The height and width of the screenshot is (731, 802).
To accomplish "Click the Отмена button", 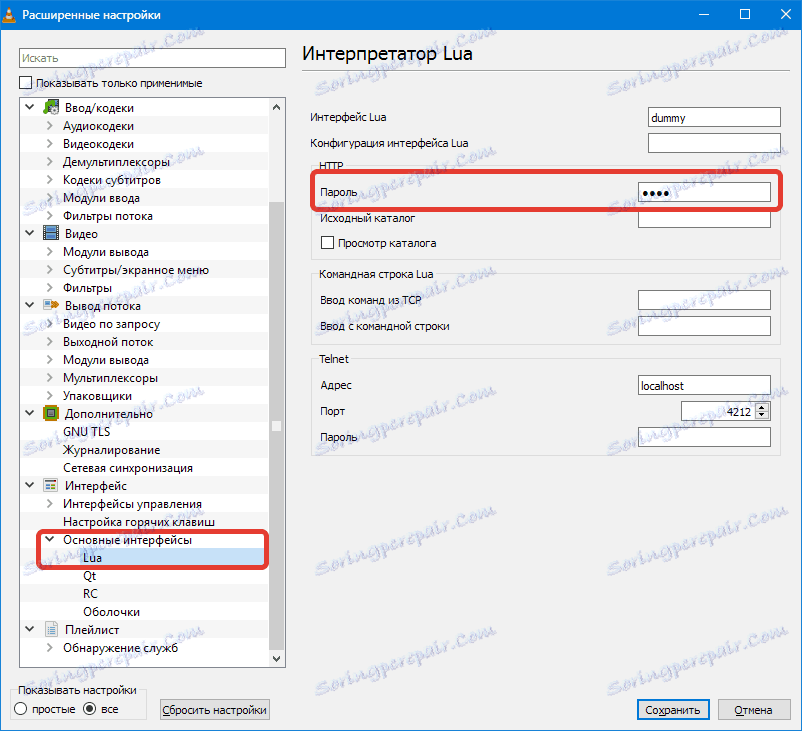I will (753, 710).
